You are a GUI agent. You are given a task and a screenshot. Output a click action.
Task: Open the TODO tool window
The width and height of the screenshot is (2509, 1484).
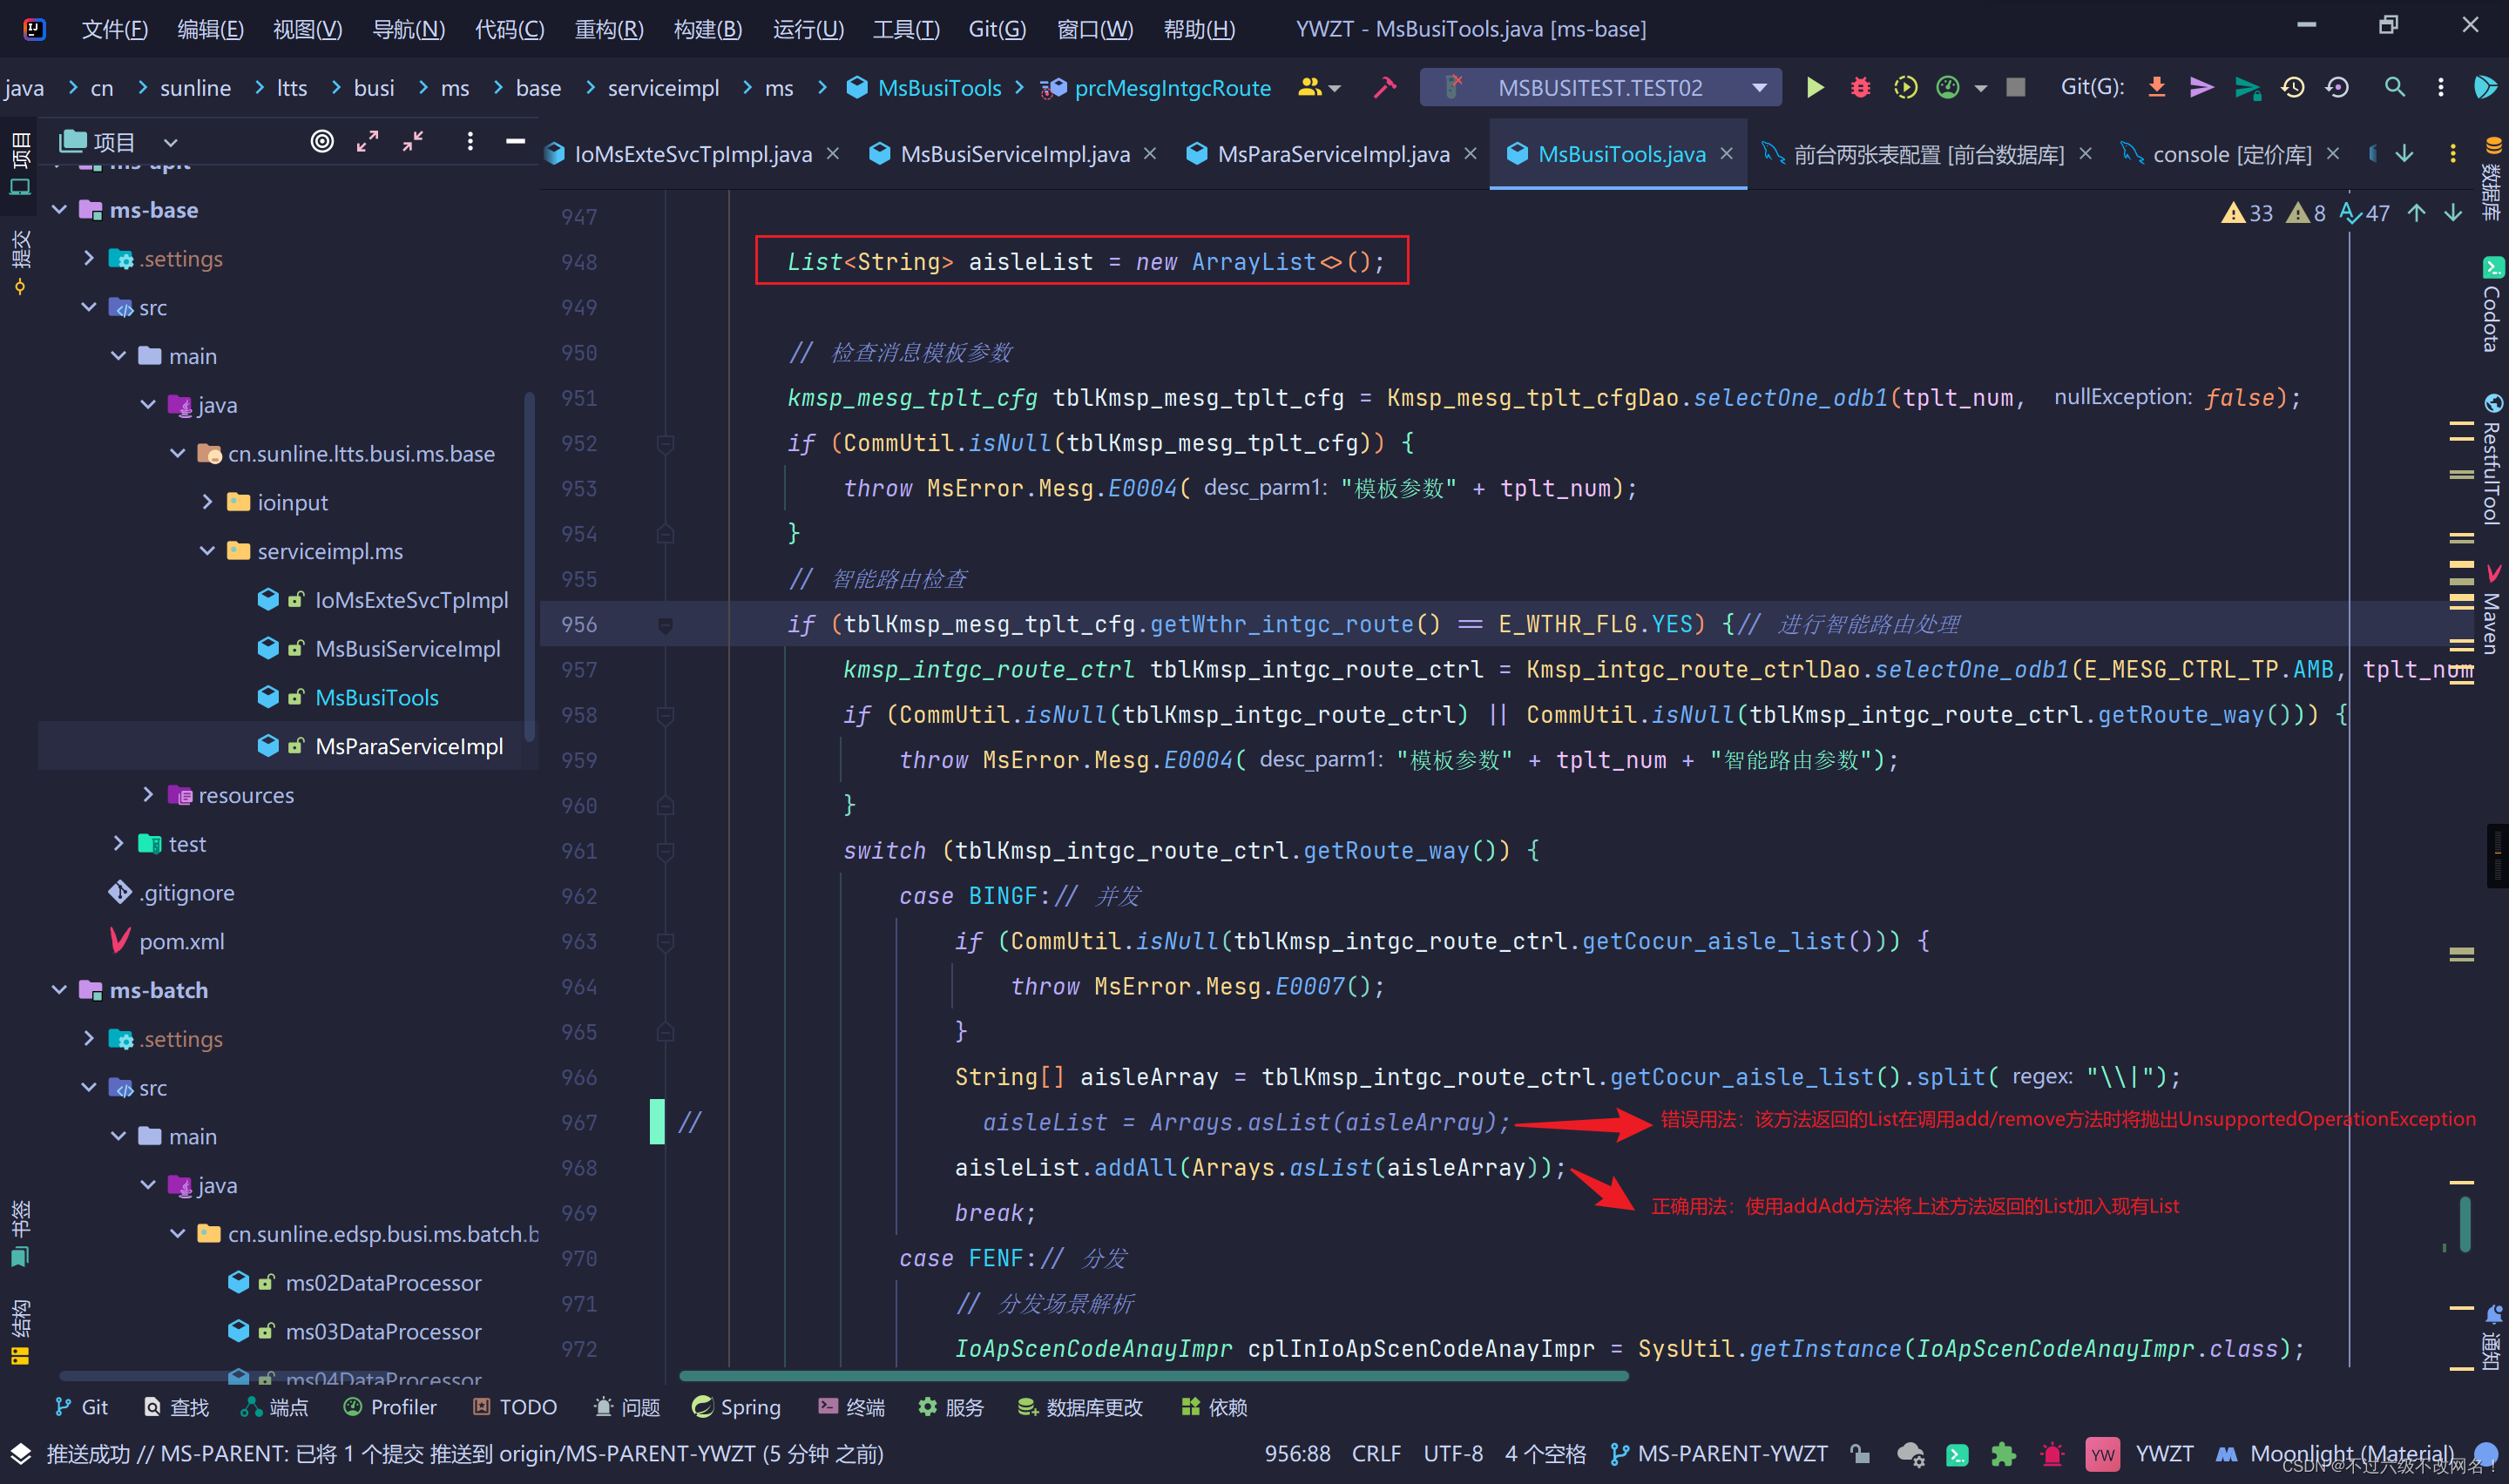515,1407
